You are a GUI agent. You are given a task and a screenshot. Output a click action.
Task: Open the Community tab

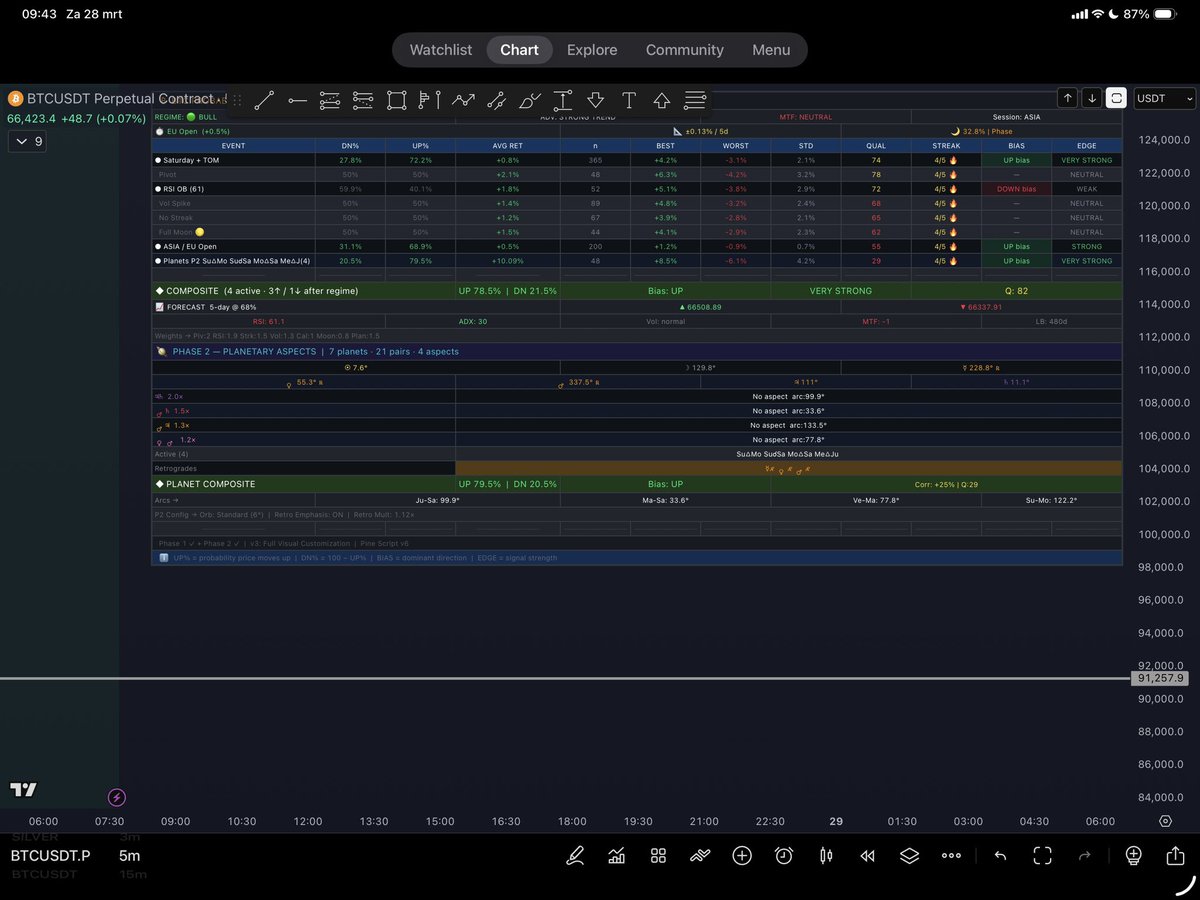(x=685, y=50)
